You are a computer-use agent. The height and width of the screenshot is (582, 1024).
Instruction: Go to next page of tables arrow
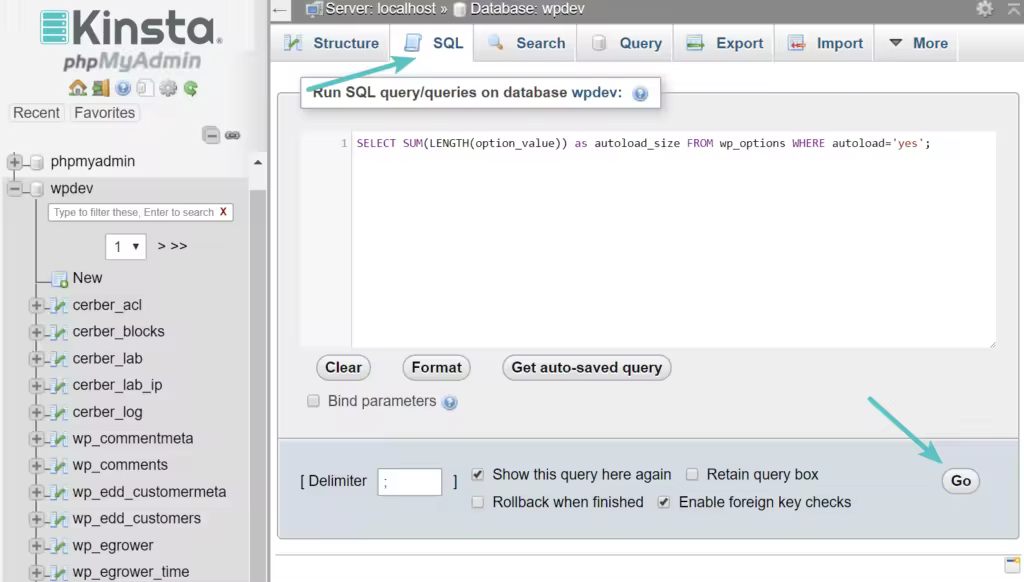(161, 246)
